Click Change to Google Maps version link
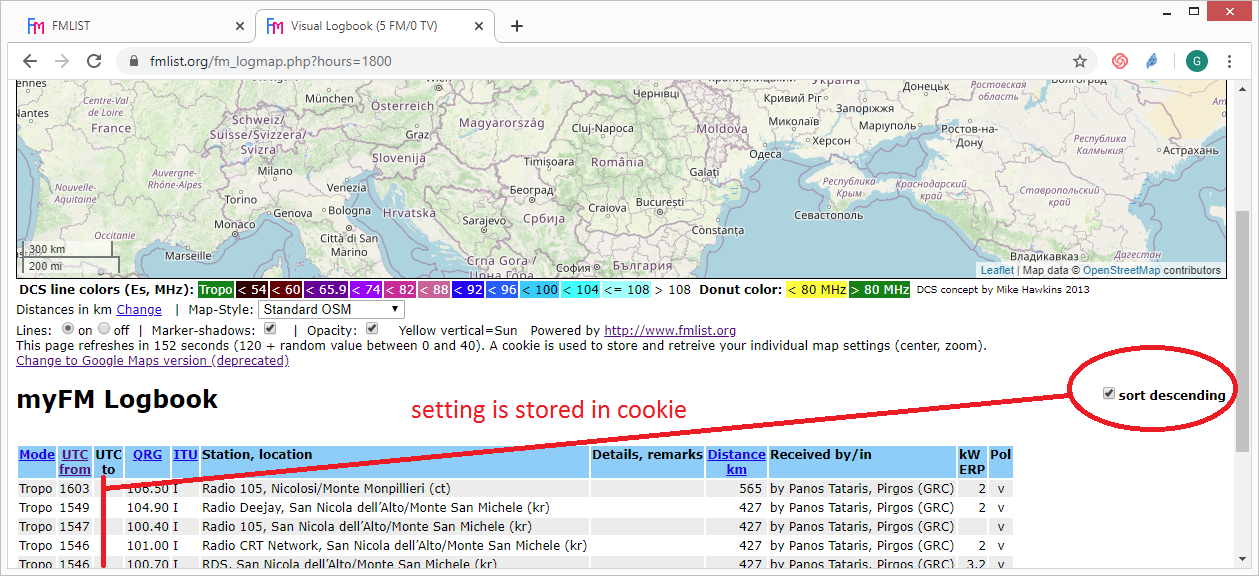The height and width of the screenshot is (576, 1259). [x=152, y=360]
